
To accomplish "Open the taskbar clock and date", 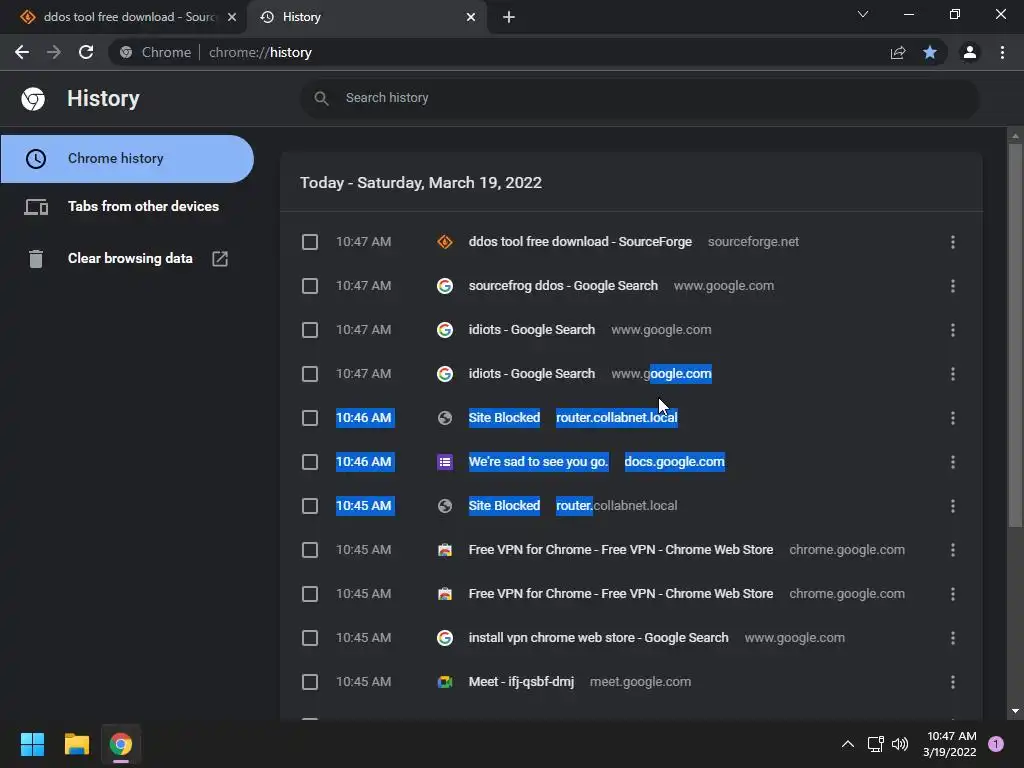I will [950, 744].
